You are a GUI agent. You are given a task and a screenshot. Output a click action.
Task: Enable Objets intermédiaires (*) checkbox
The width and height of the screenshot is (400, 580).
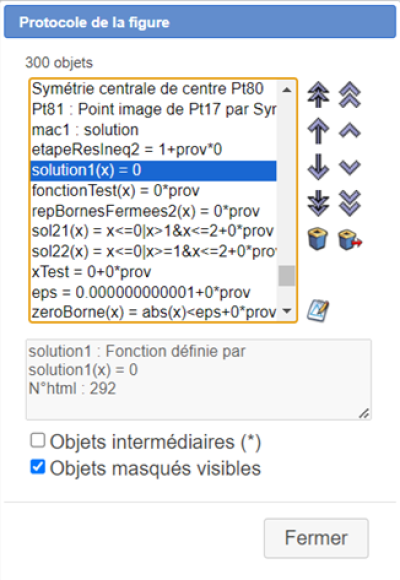click(x=38, y=441)
